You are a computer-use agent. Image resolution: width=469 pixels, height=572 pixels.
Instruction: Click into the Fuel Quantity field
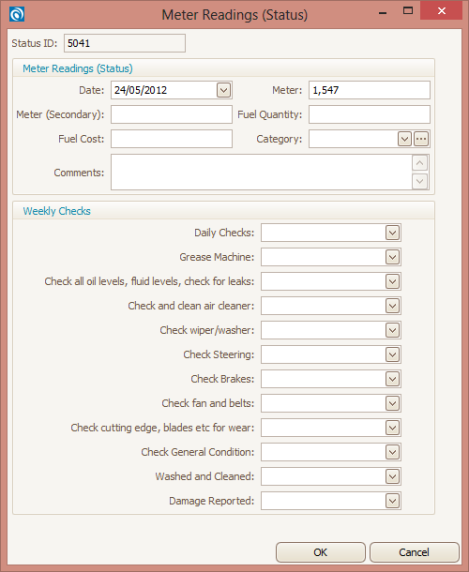point(369,115)
